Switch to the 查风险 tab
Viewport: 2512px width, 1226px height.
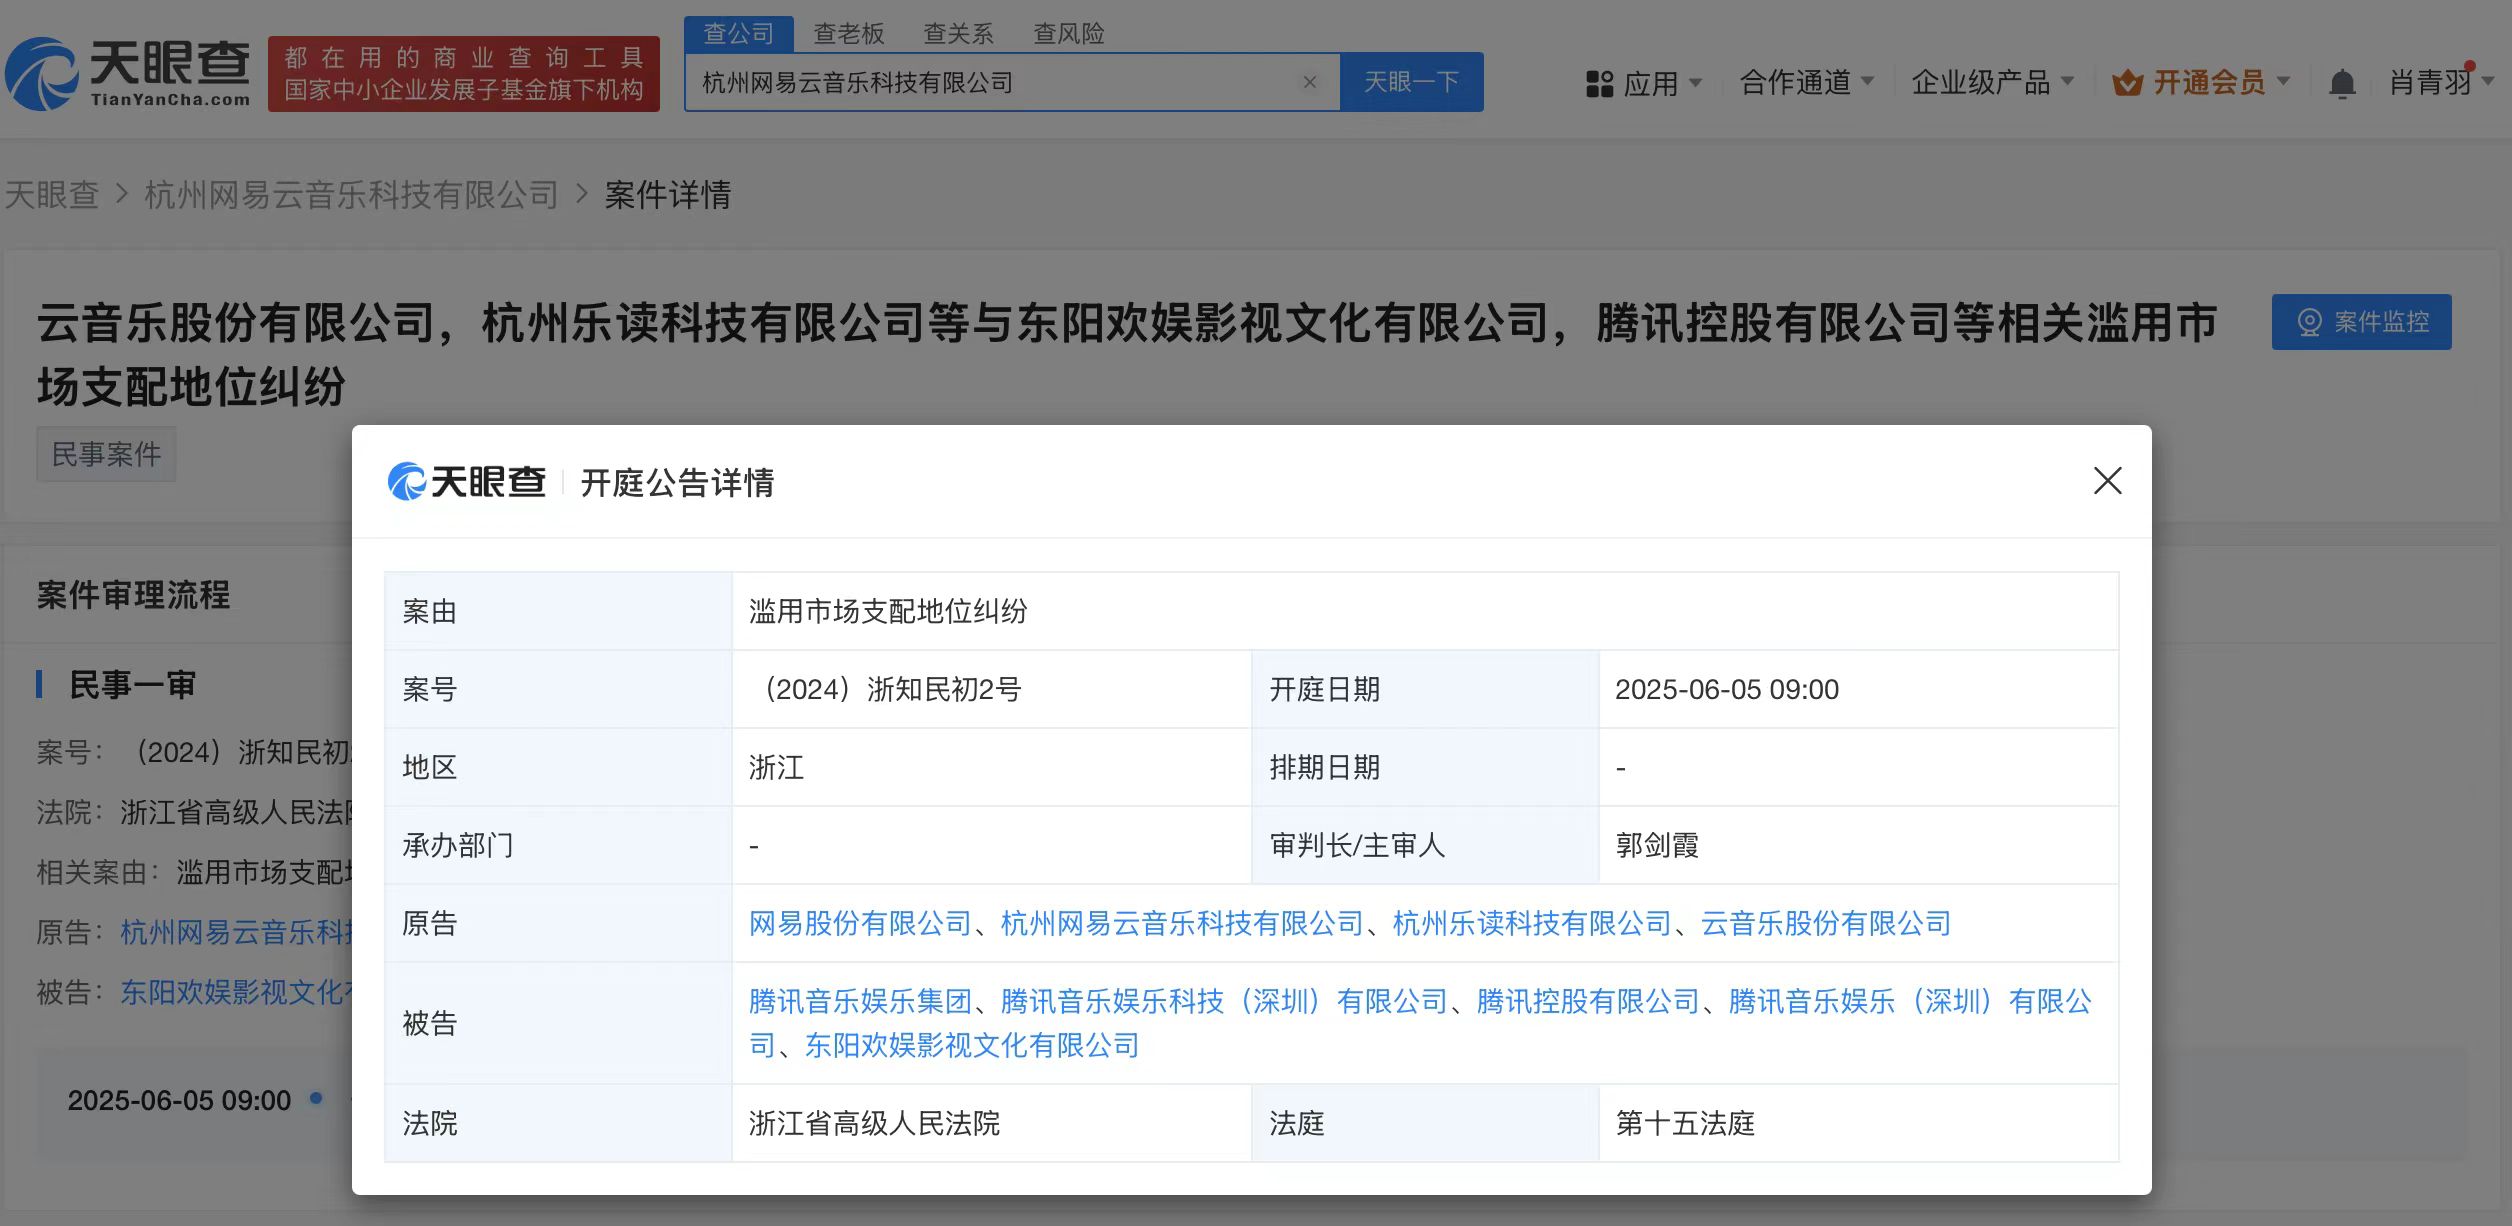1068,34
